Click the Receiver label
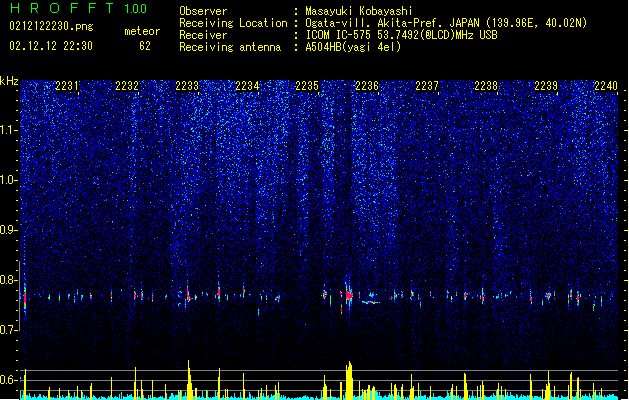 coord(203,35)
